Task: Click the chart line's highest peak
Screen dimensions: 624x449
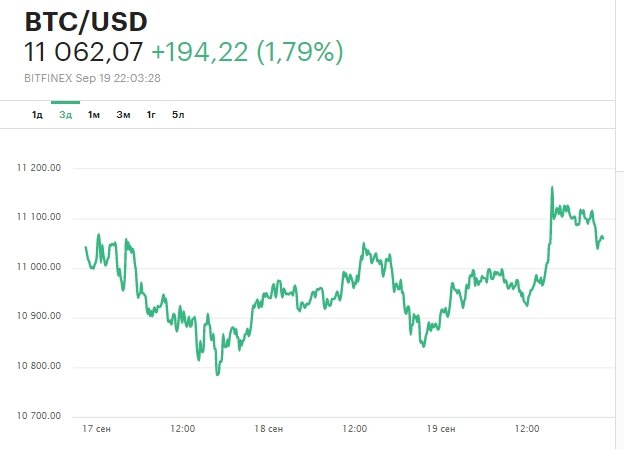Action: 551,187
